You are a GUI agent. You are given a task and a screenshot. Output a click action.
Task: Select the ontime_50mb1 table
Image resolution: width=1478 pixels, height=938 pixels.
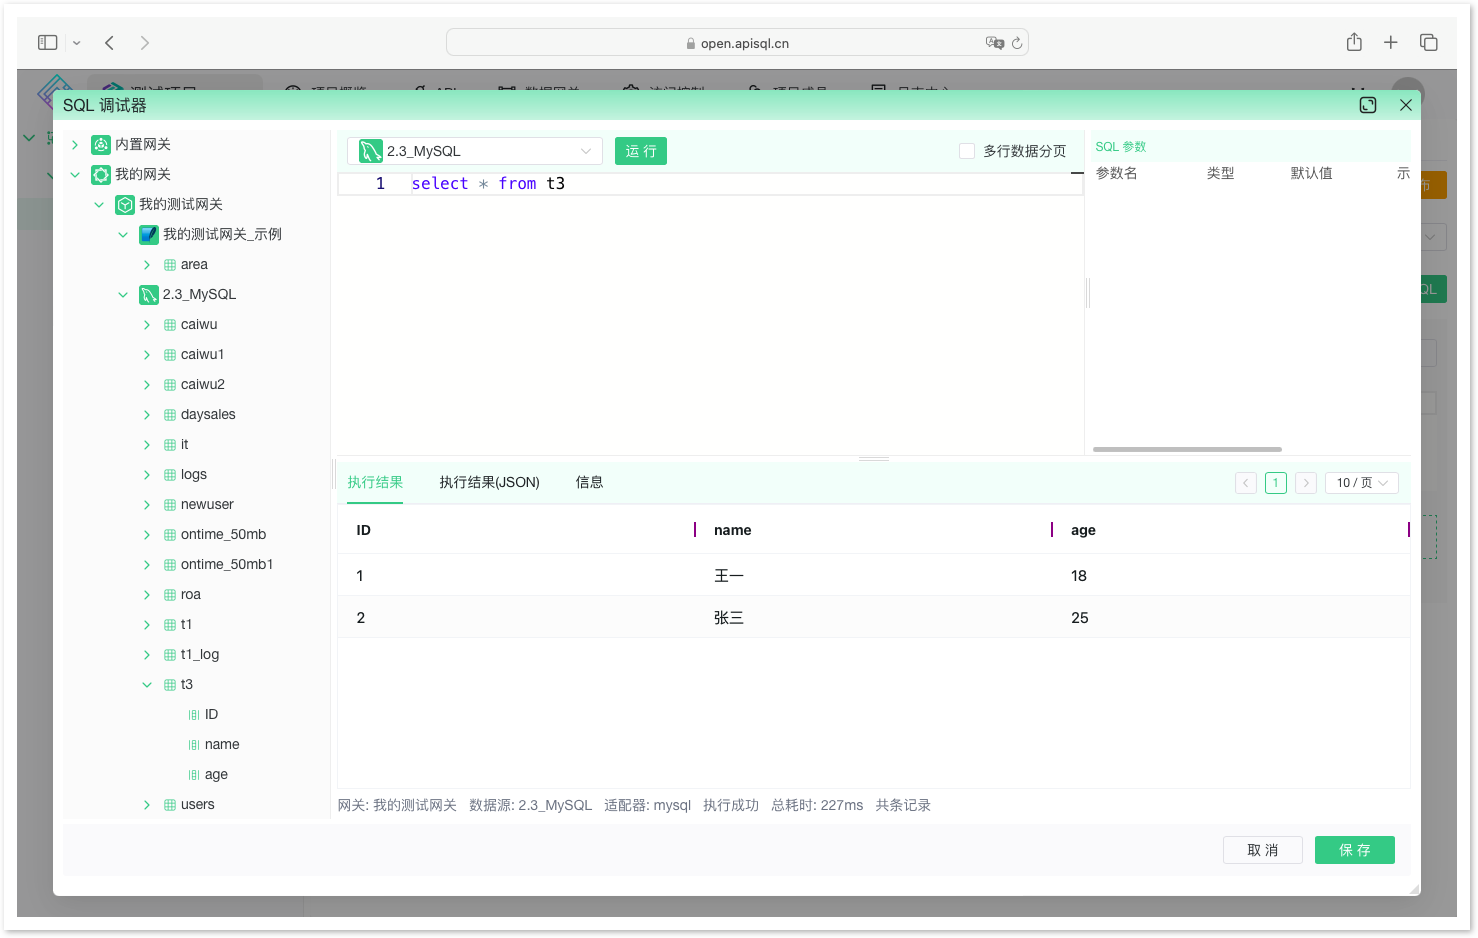(227, 565)
